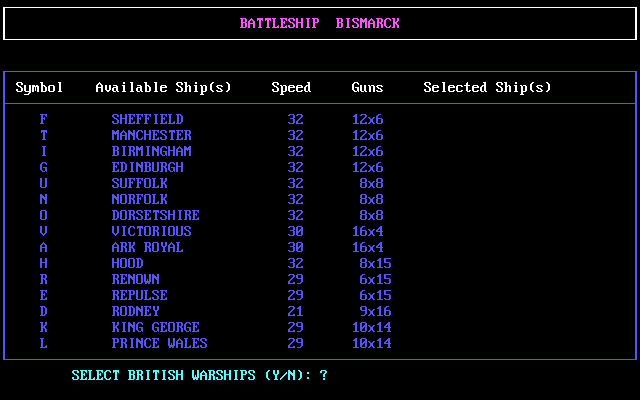Click symbol G for Edinburgh

coord(43,167)
